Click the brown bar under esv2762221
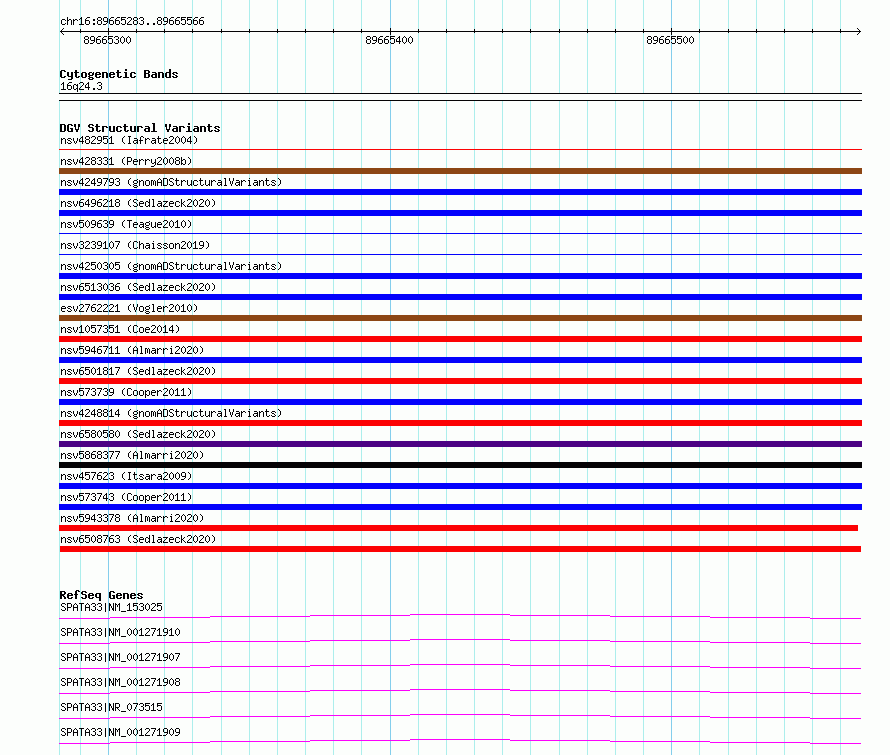890x755 pixels. coord(460,318)
